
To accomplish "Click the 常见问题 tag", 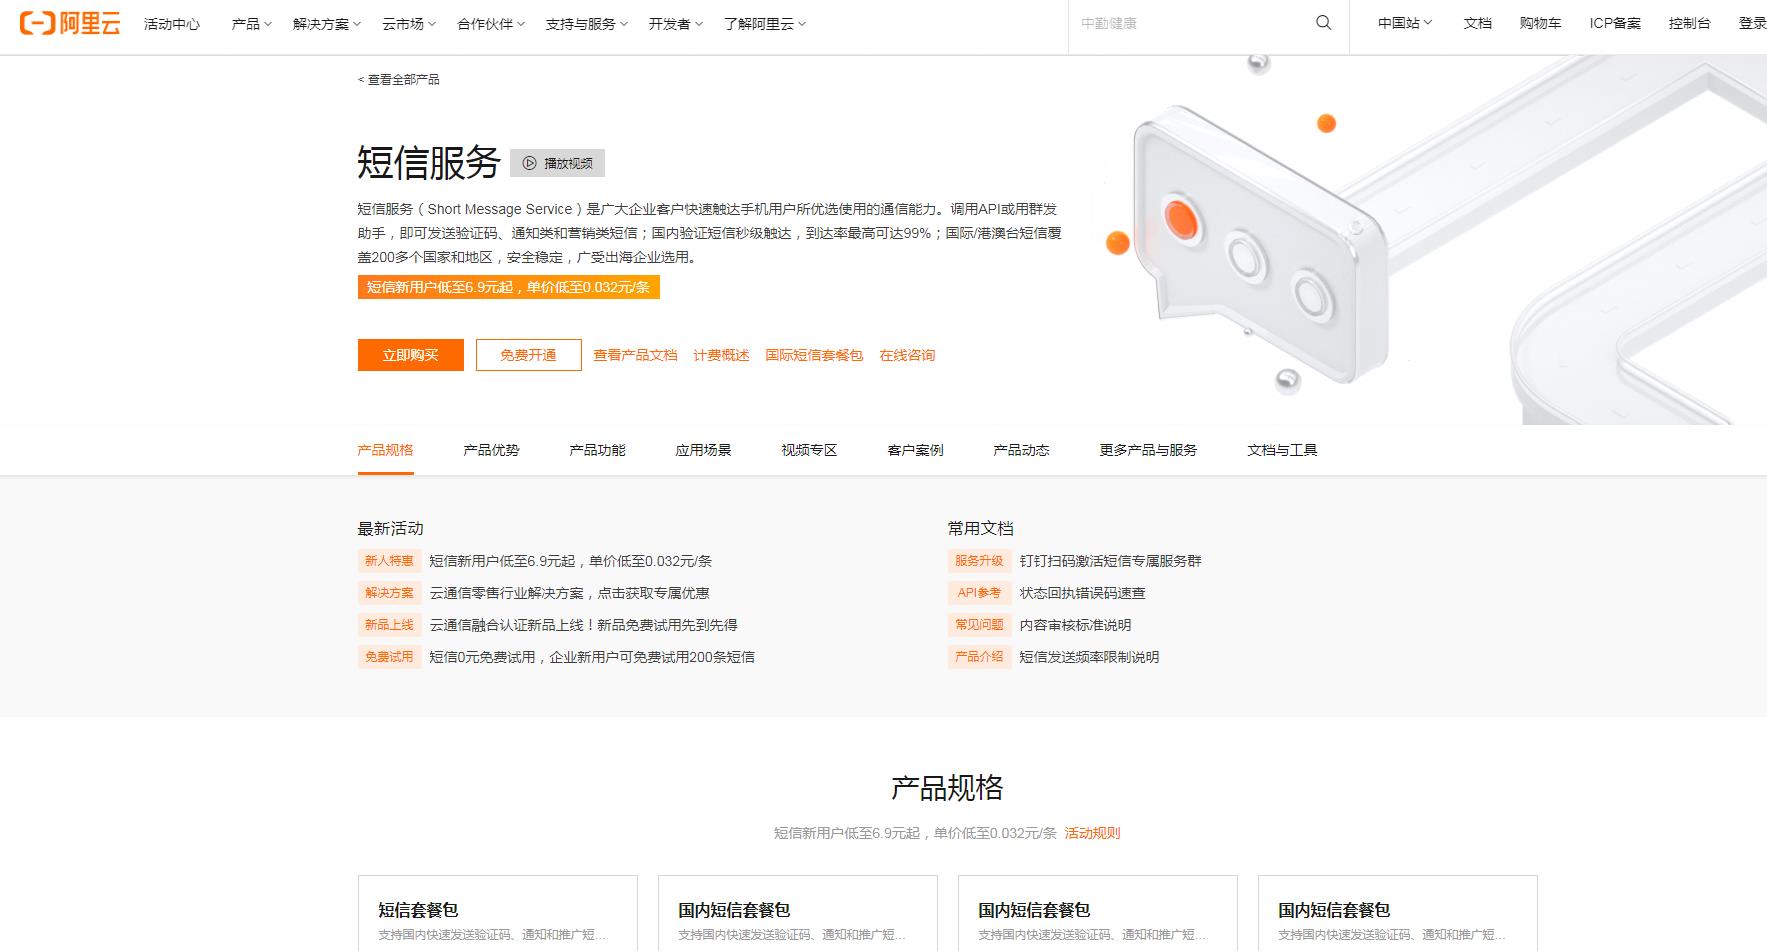I will tap(979, 625).
